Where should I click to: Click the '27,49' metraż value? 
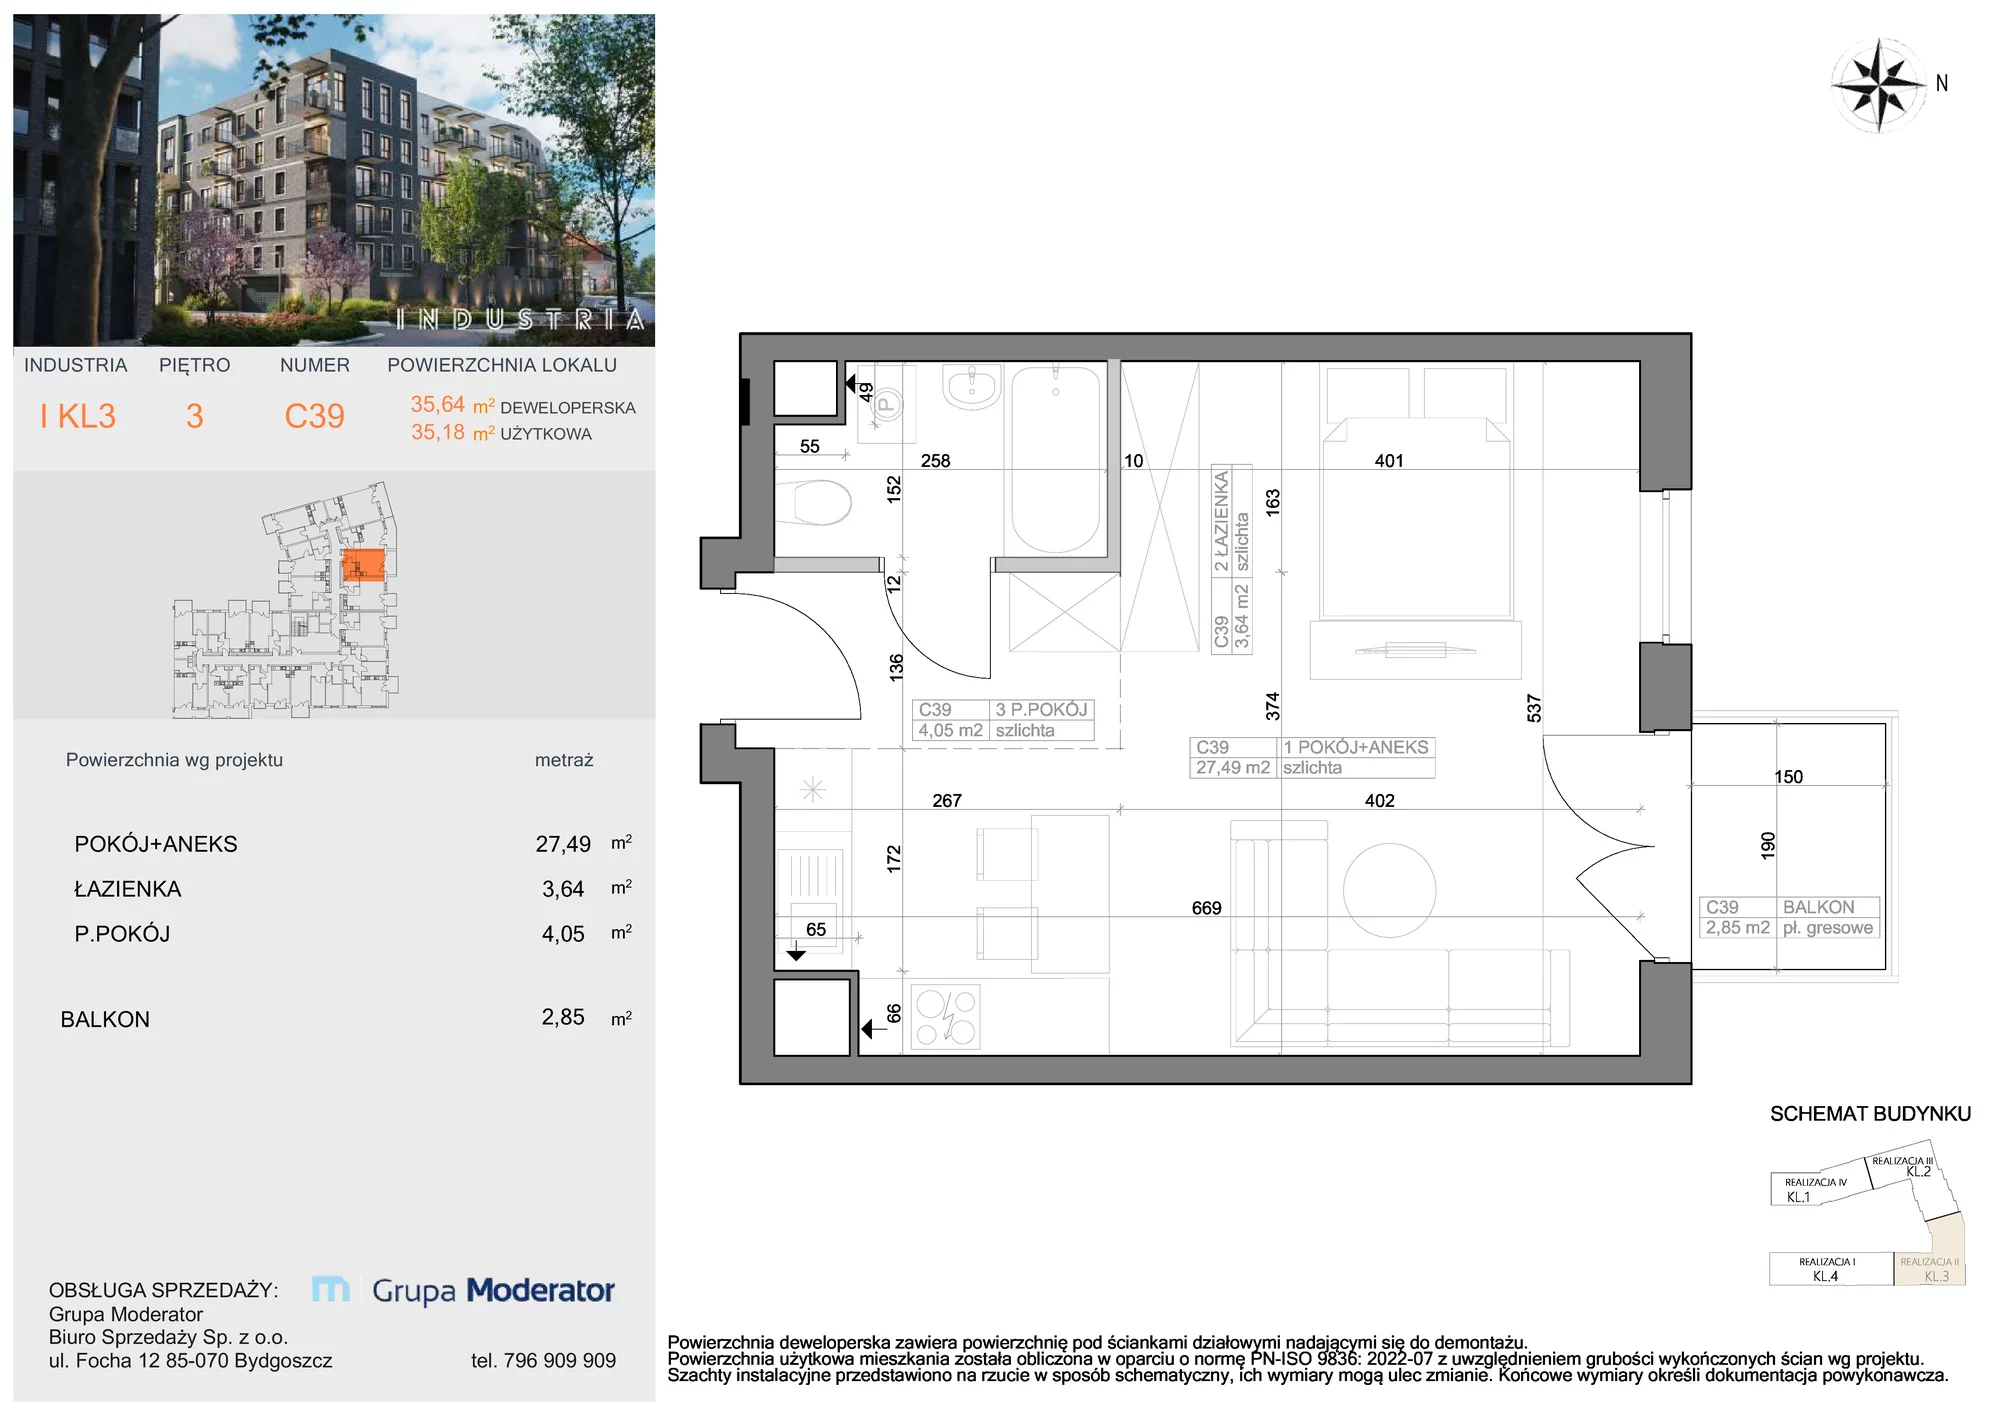[563, 845]
